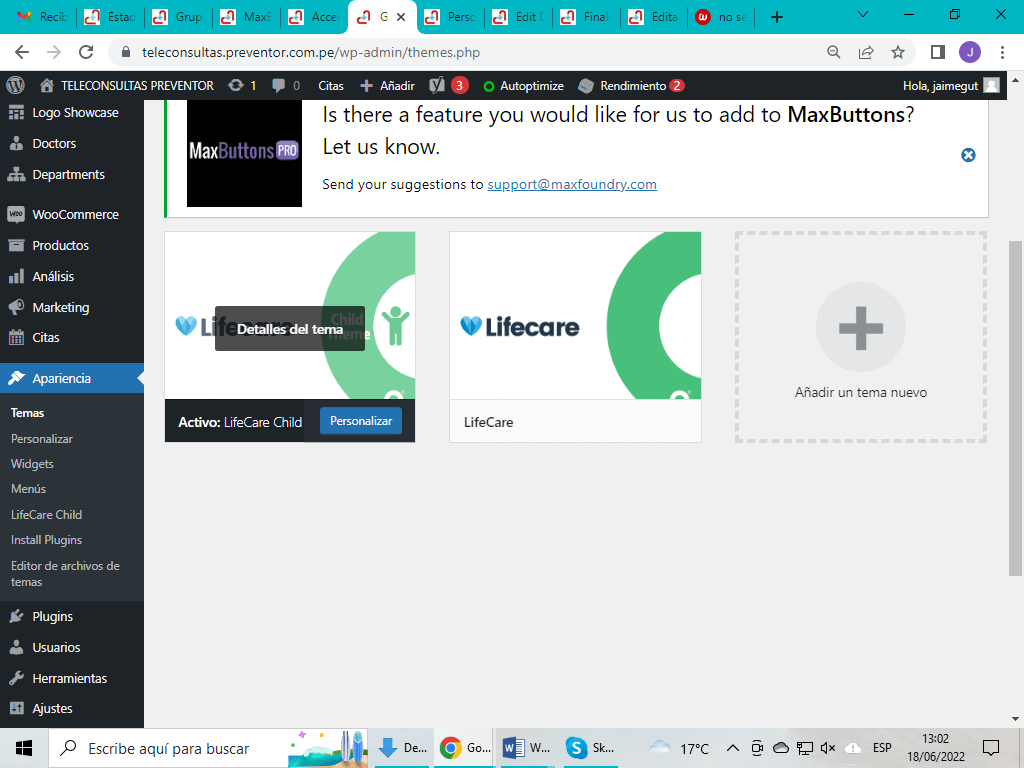This screenshot has width=1024, height=768.
Task: Visit TELECONSULTAS PREVENTOR site home
Action: click(127, 86)
